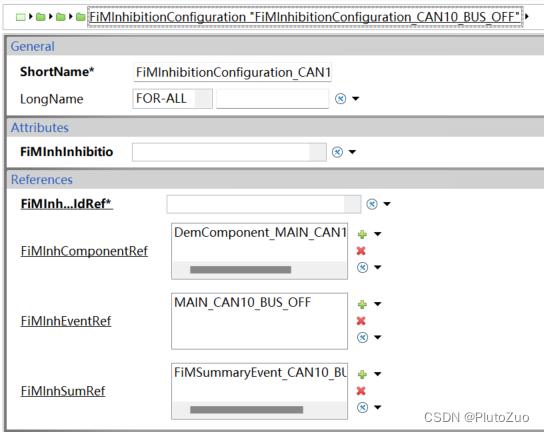Click green plus icon beside FiMInhEventRef

click(x=362, y=304)
